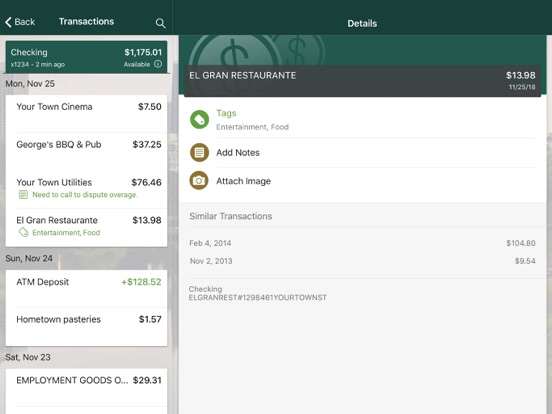The image size is (552, 414).
Task: Click the Mon, Nov 25 date header
Action: 30,84
